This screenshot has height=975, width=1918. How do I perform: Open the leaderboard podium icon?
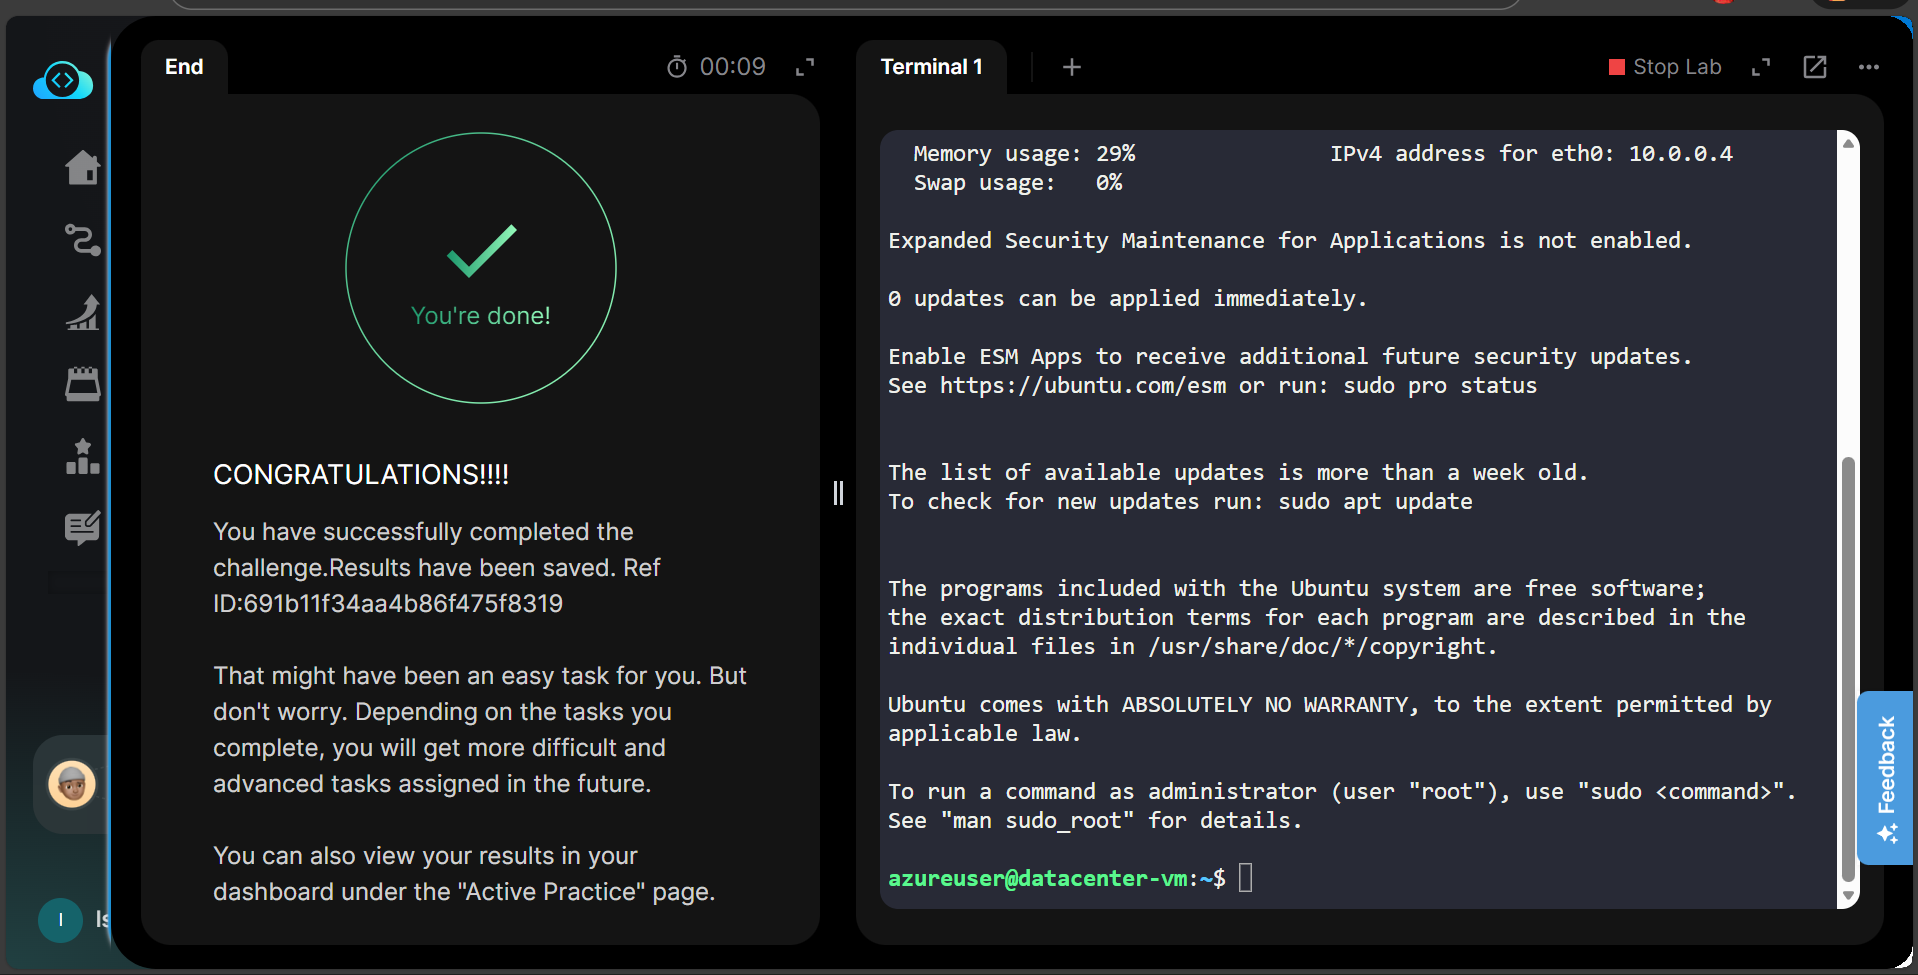tap(82, 457)
